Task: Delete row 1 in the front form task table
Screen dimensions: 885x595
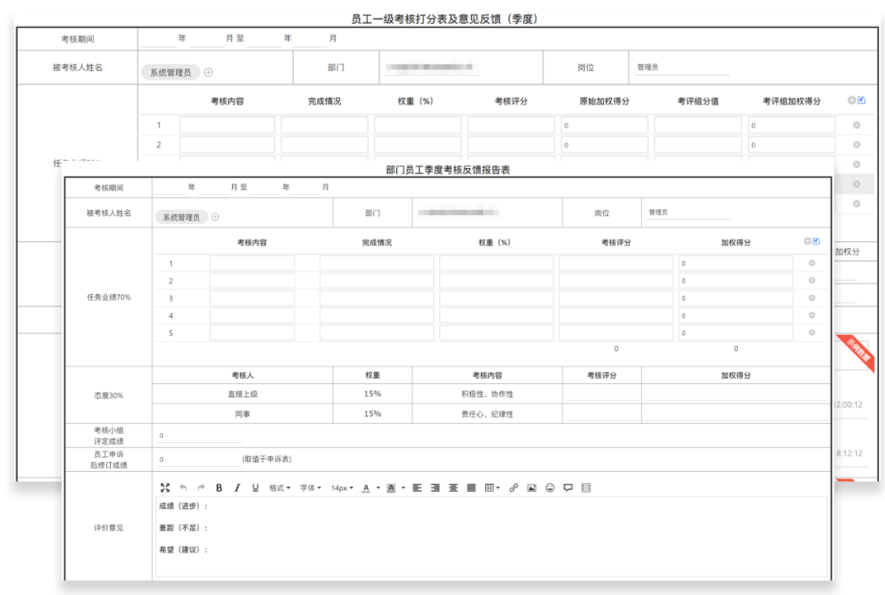Action: (812, 263)
